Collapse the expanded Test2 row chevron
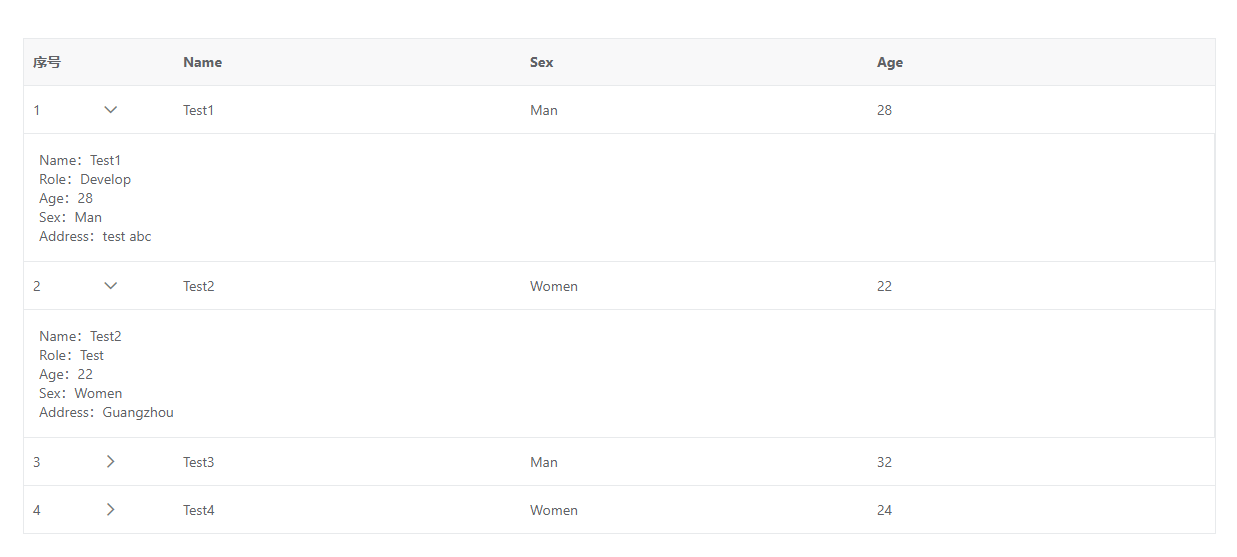 (111, 286)
